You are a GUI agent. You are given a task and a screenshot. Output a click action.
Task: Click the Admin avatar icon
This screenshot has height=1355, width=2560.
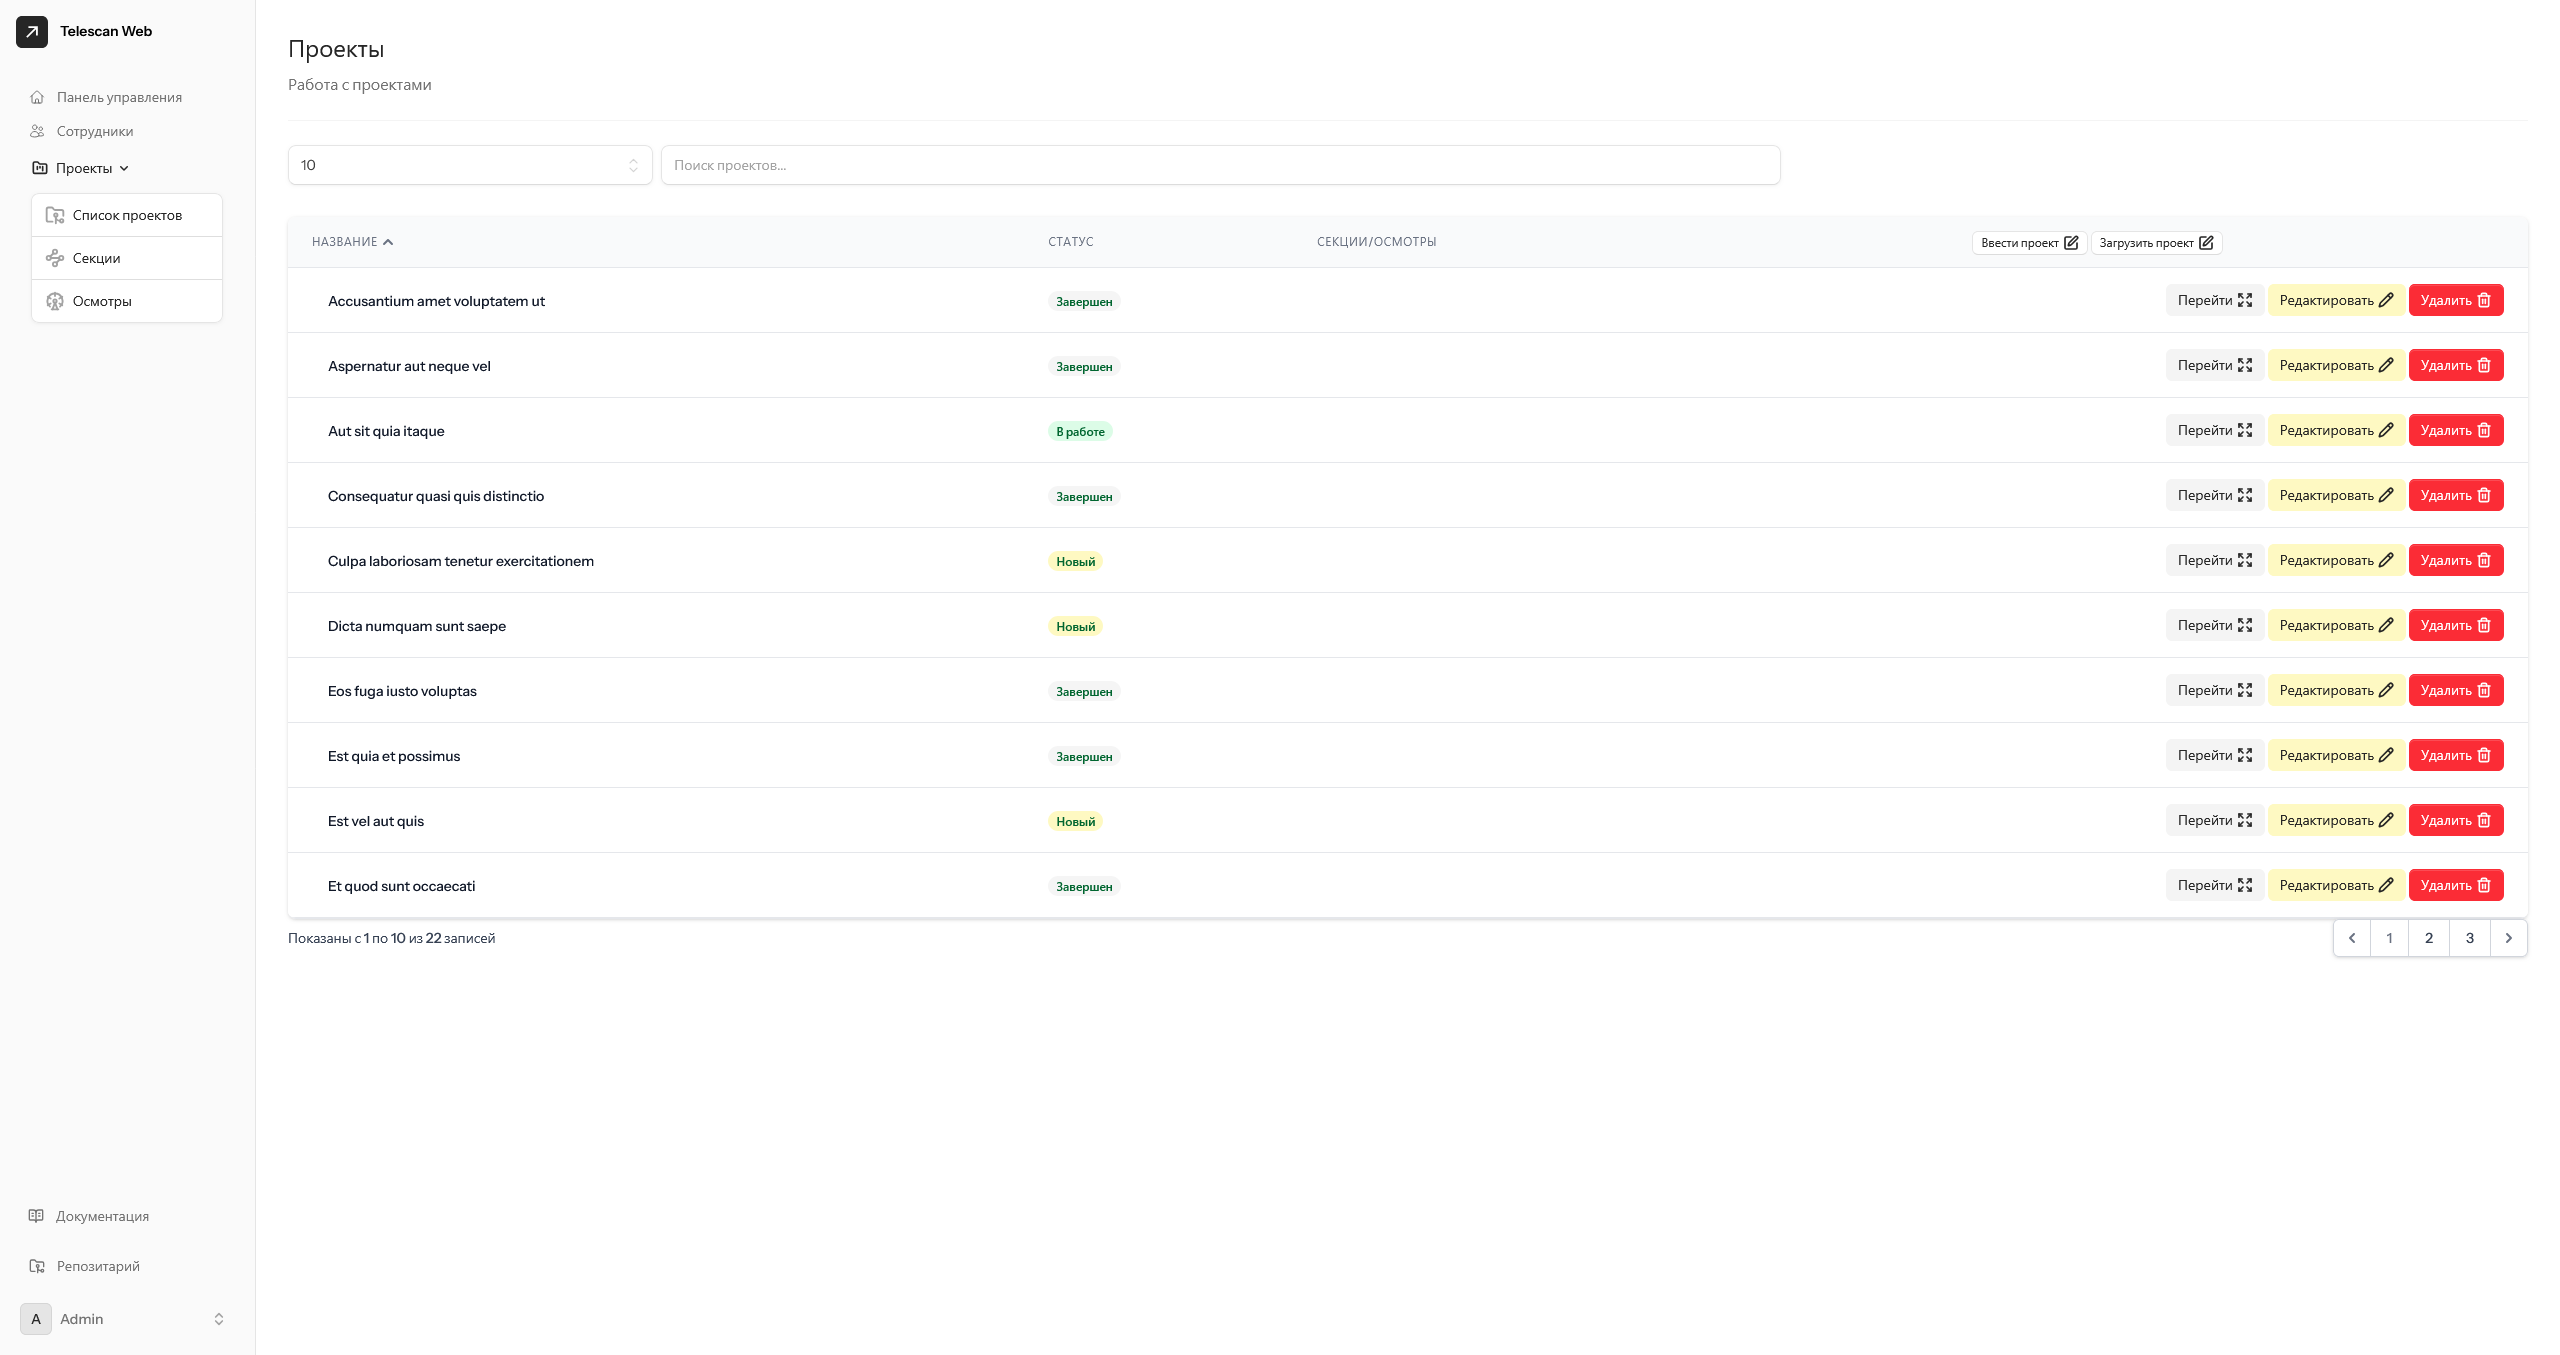pyautogui.click(x=36, y=1319)
